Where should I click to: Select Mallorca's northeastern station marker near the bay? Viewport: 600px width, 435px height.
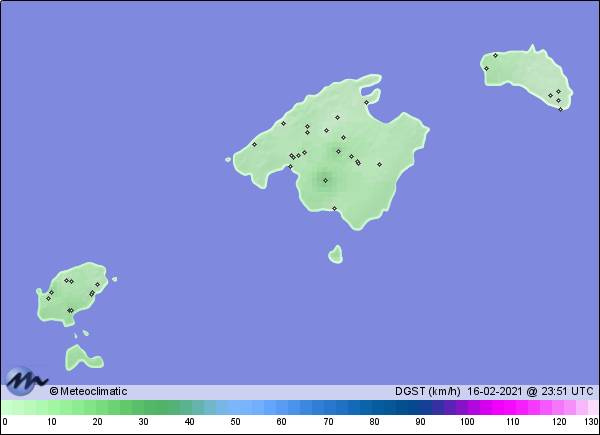(x=366, y=103)
